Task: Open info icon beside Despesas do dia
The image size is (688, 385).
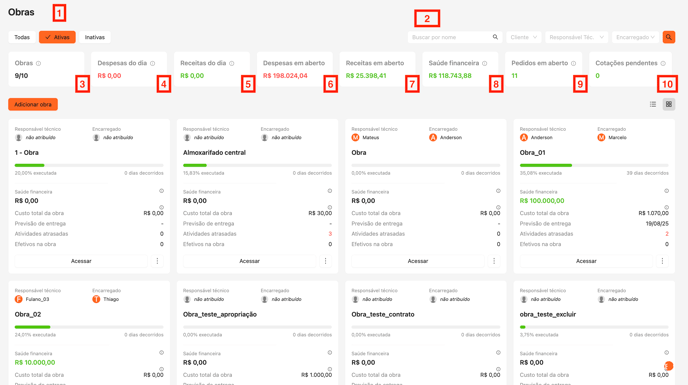Action: [x=153, y=63]
